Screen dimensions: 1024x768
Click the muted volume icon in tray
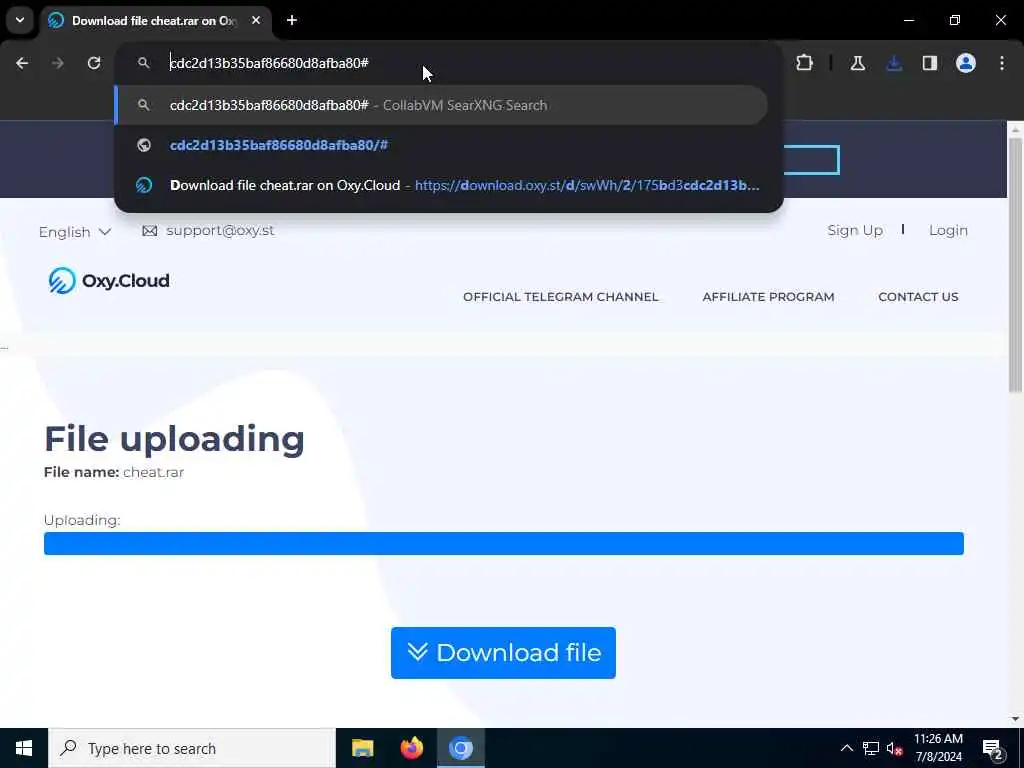(x=894, y=748)
